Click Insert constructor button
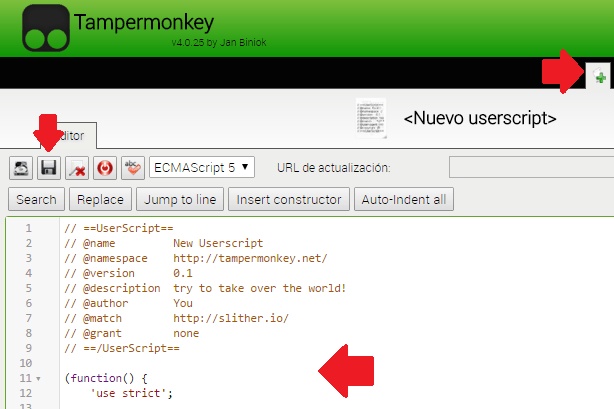The width and height of the screenshot is (614, 409). (x=289, y=199)
